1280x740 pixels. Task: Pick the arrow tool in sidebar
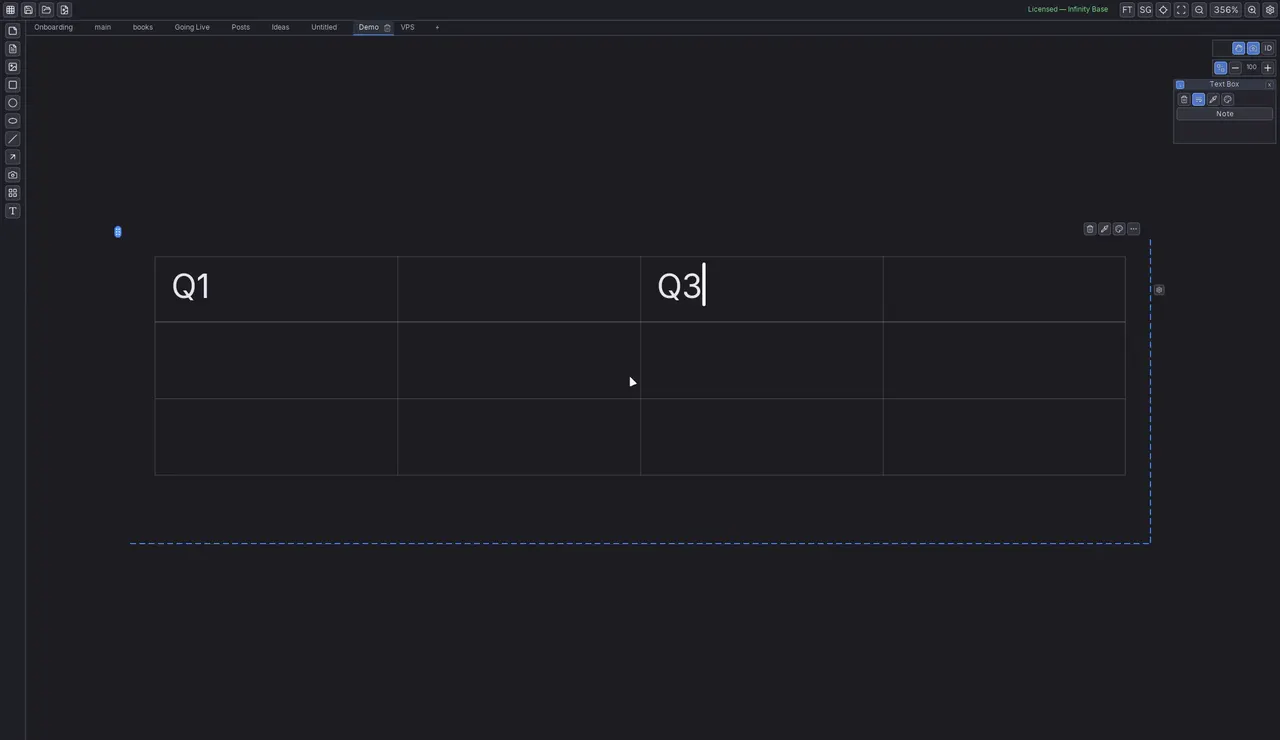coord(13,157)
